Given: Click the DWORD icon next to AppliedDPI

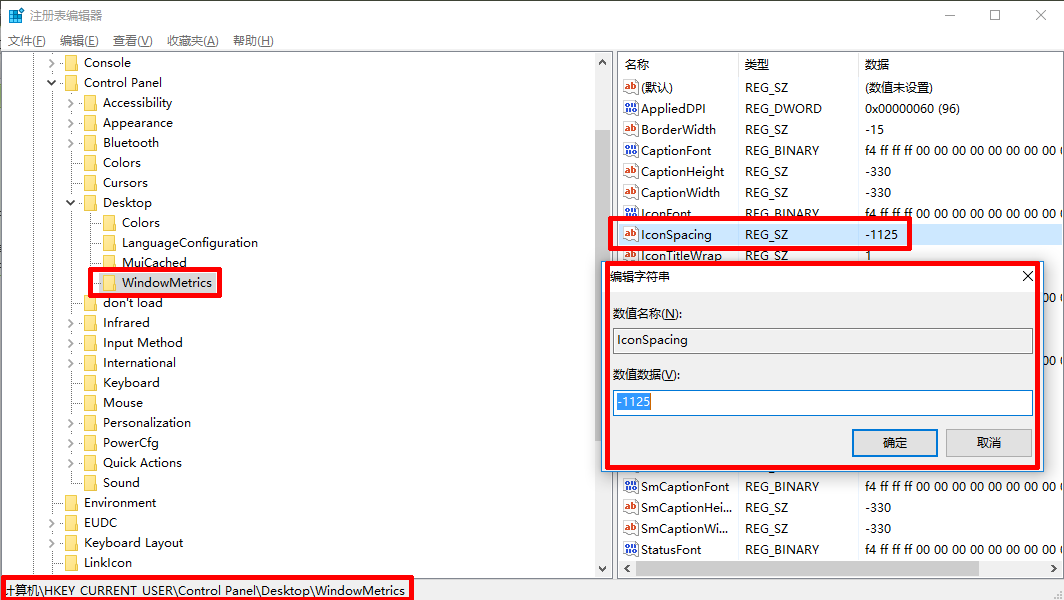Looking at the screenshot, I should coord(631,108).
